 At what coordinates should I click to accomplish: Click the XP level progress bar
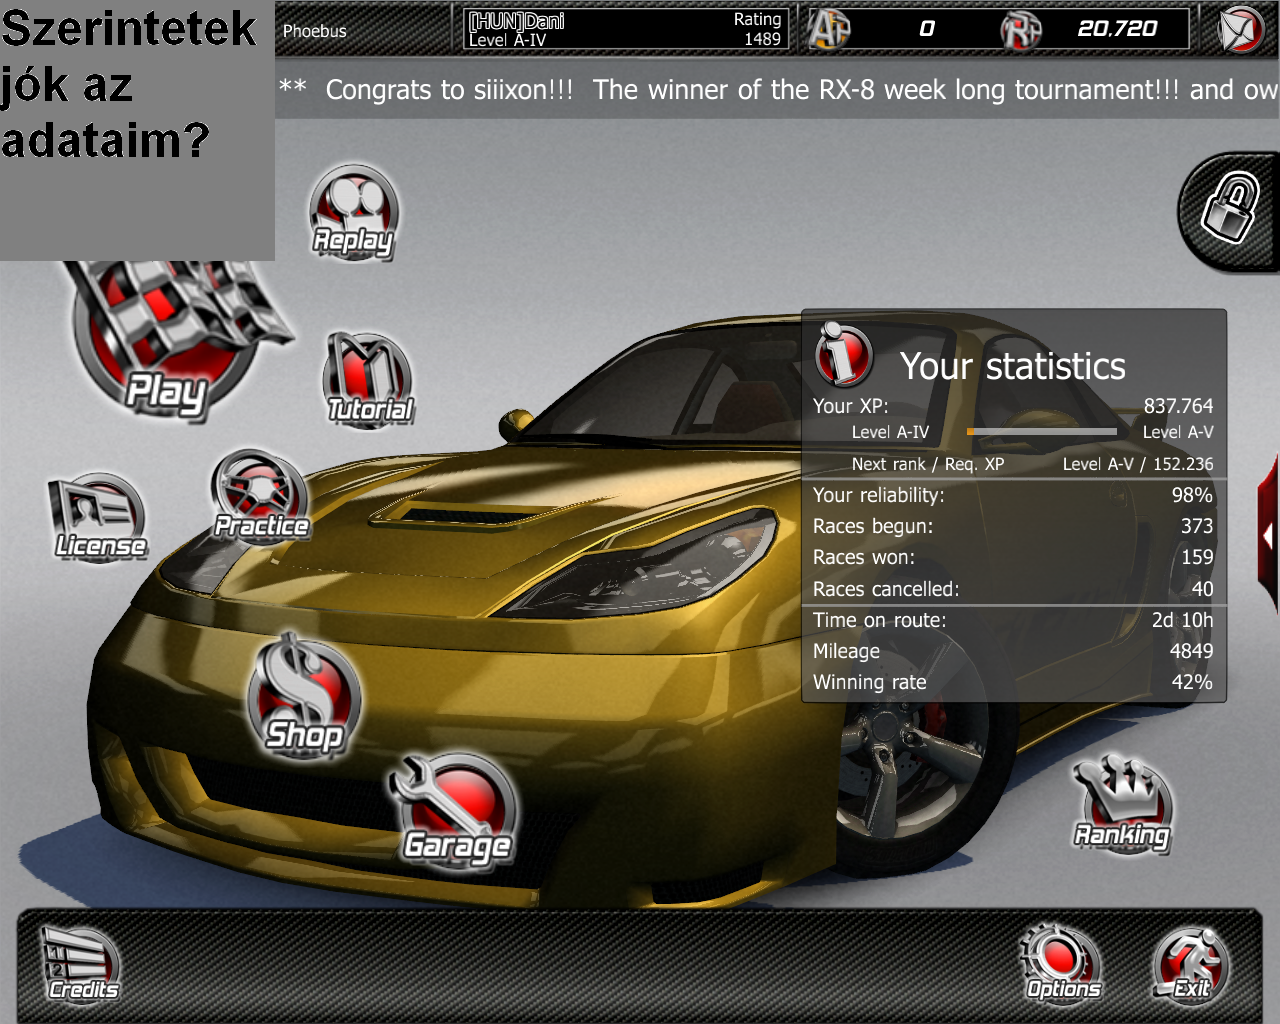point(1041,432)
